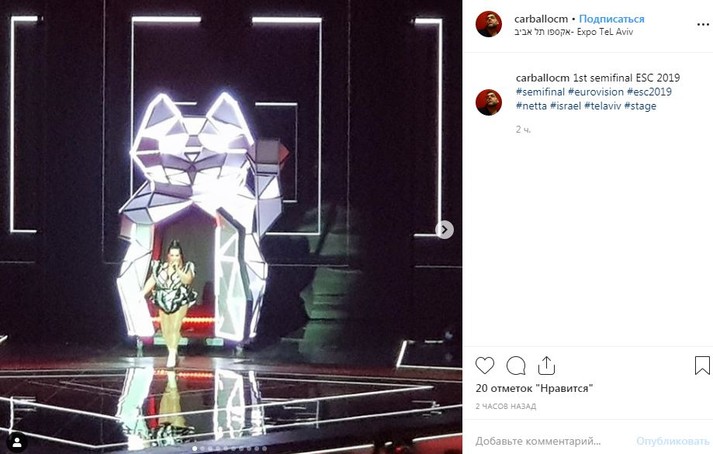
Task: Open the Expo Tel Aviv location link
Action: pyautogui.click(x=573, y=32)
